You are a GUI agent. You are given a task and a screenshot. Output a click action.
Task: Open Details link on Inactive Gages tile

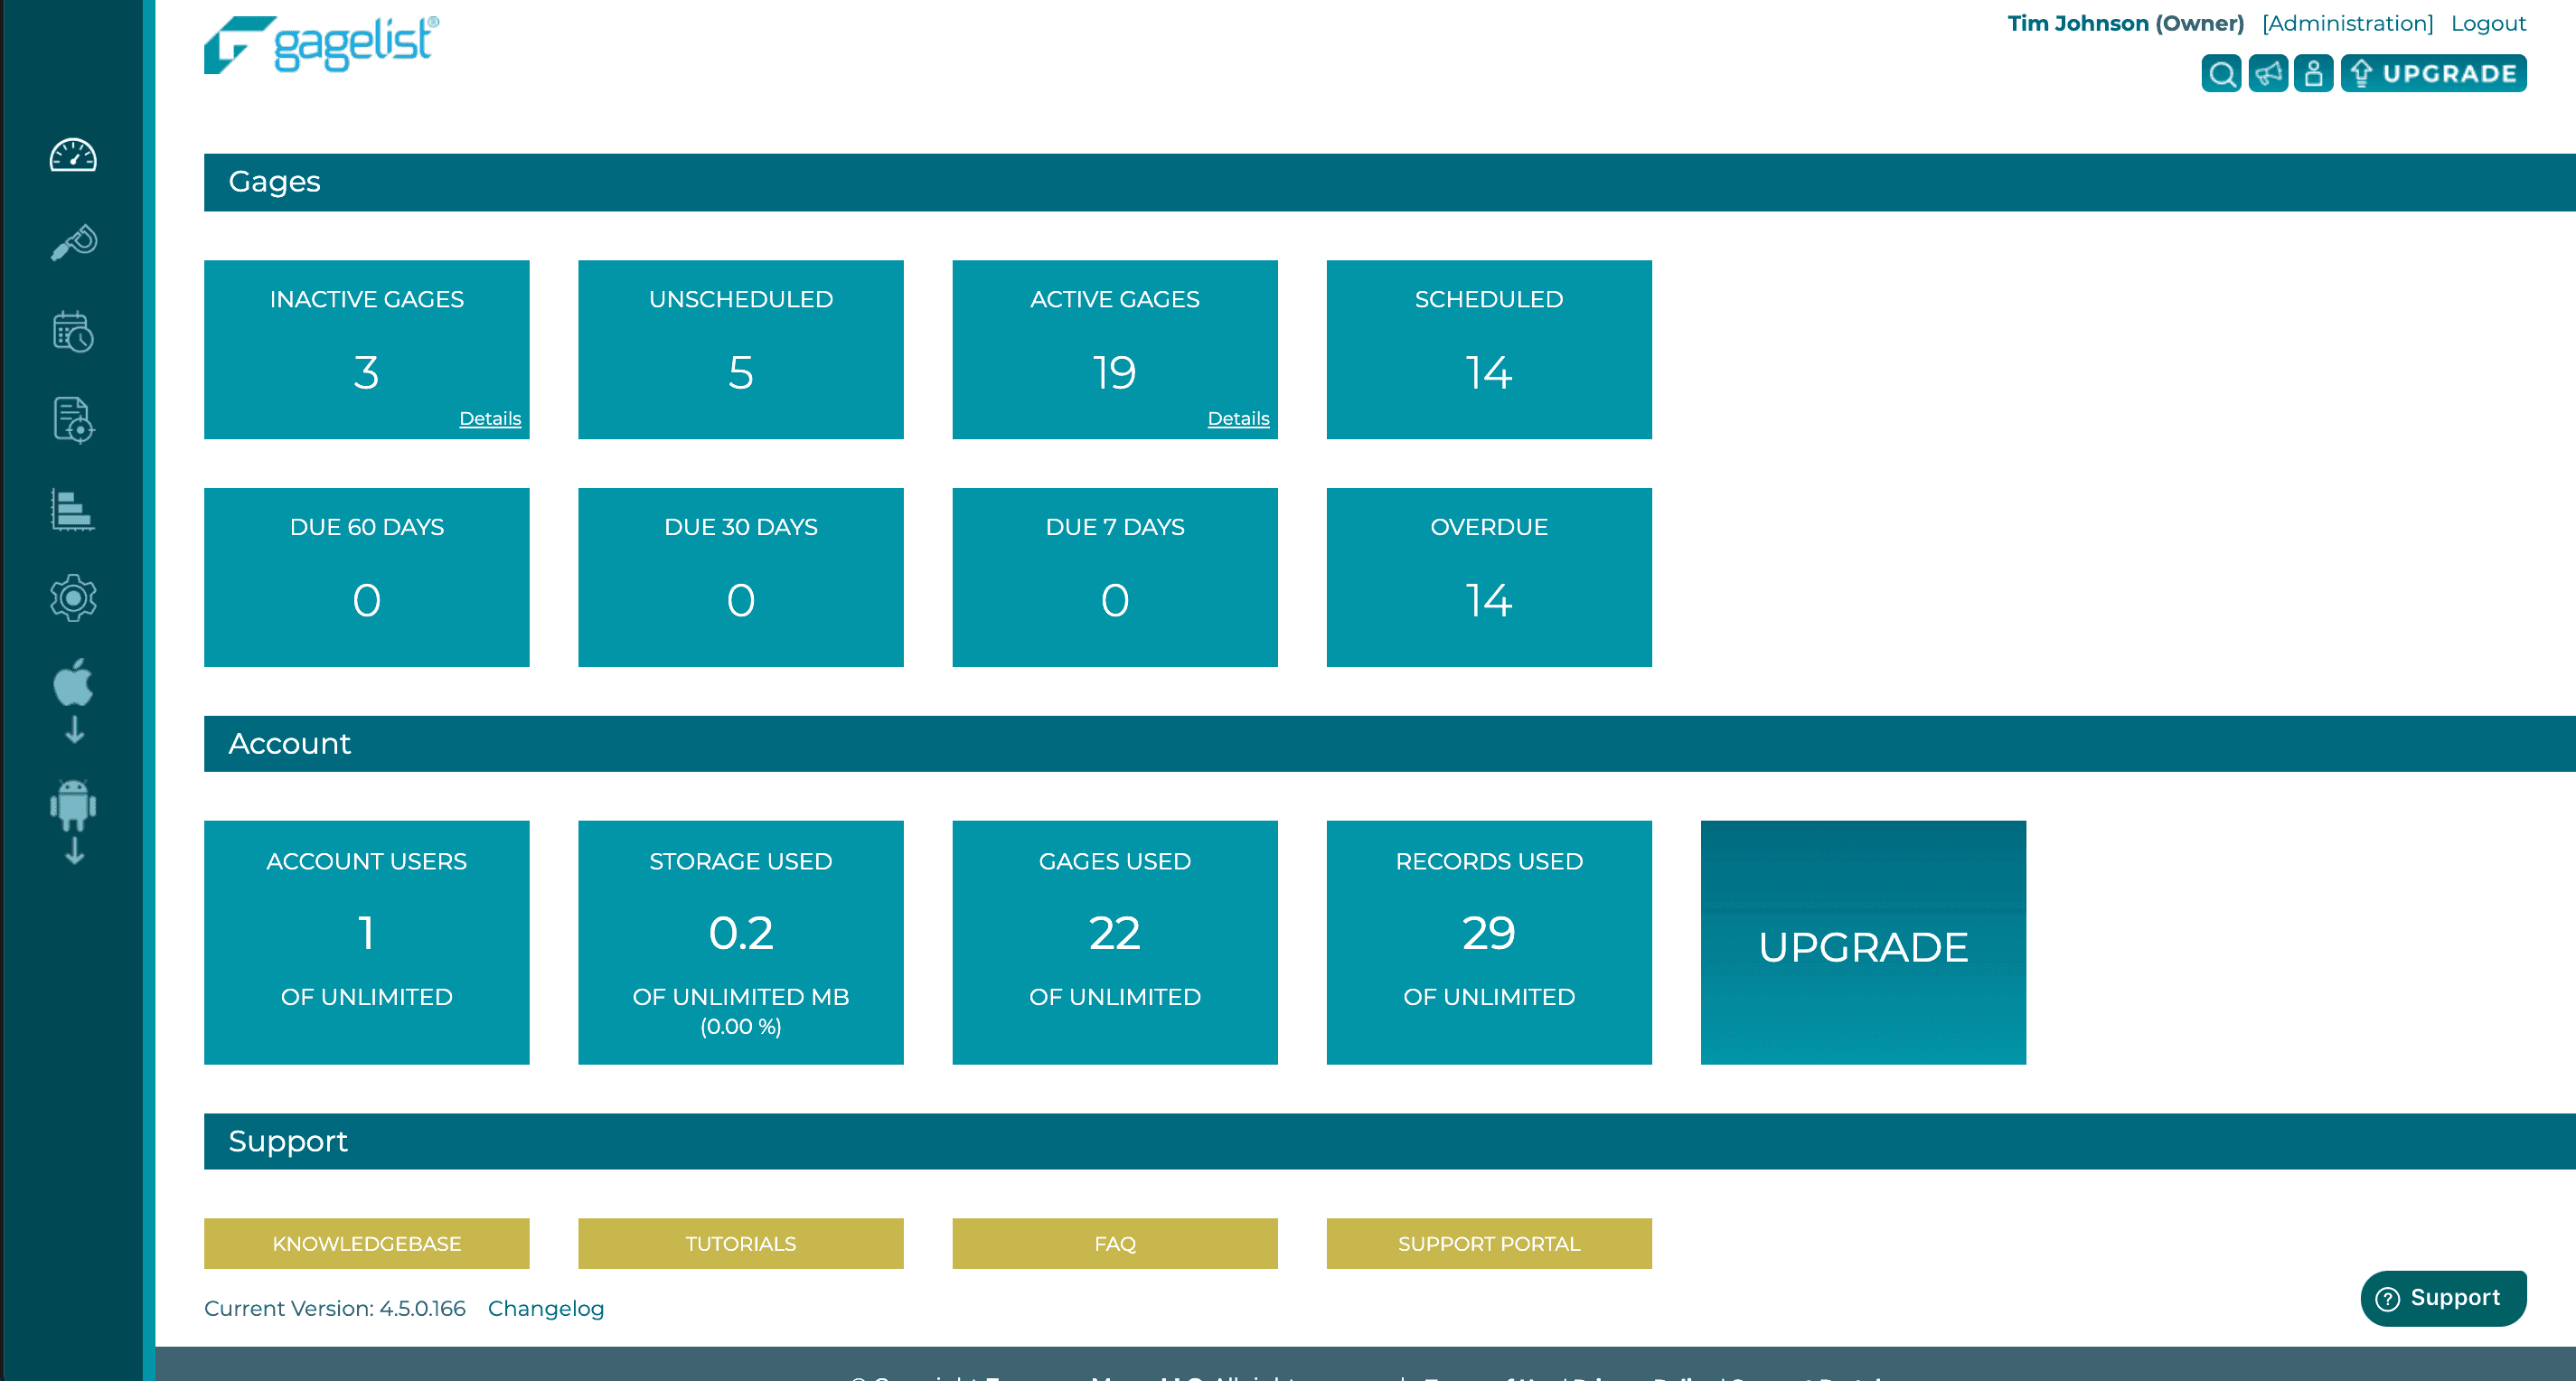[x=490, y=418]
